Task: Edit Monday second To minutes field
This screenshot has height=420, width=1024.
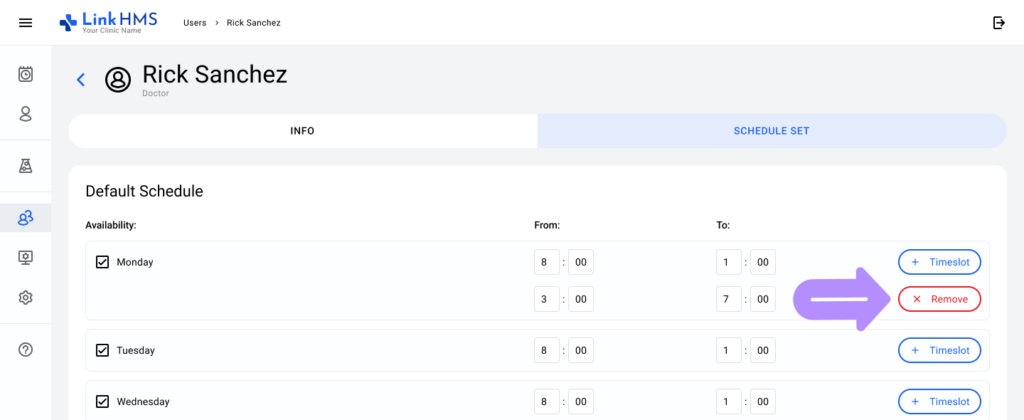Action: click(763, 299)
